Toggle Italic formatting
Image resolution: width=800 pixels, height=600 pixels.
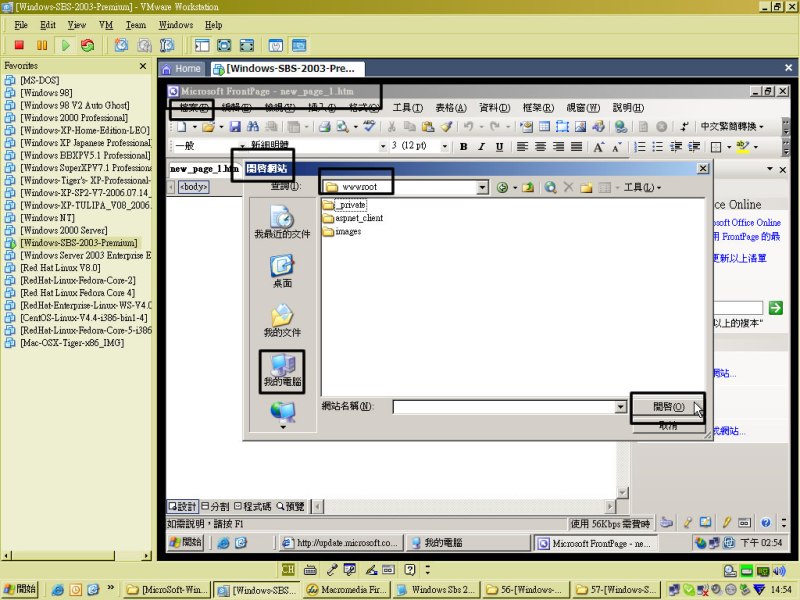tap(481, 147)
